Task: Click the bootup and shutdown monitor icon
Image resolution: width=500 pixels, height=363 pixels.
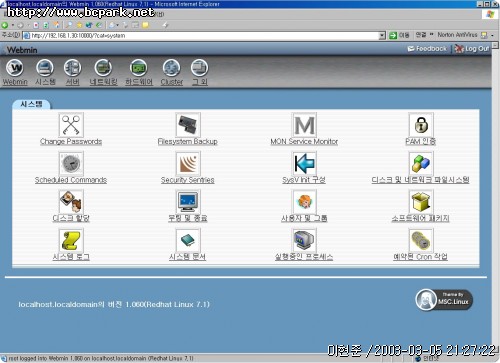Action: (188, 202)
